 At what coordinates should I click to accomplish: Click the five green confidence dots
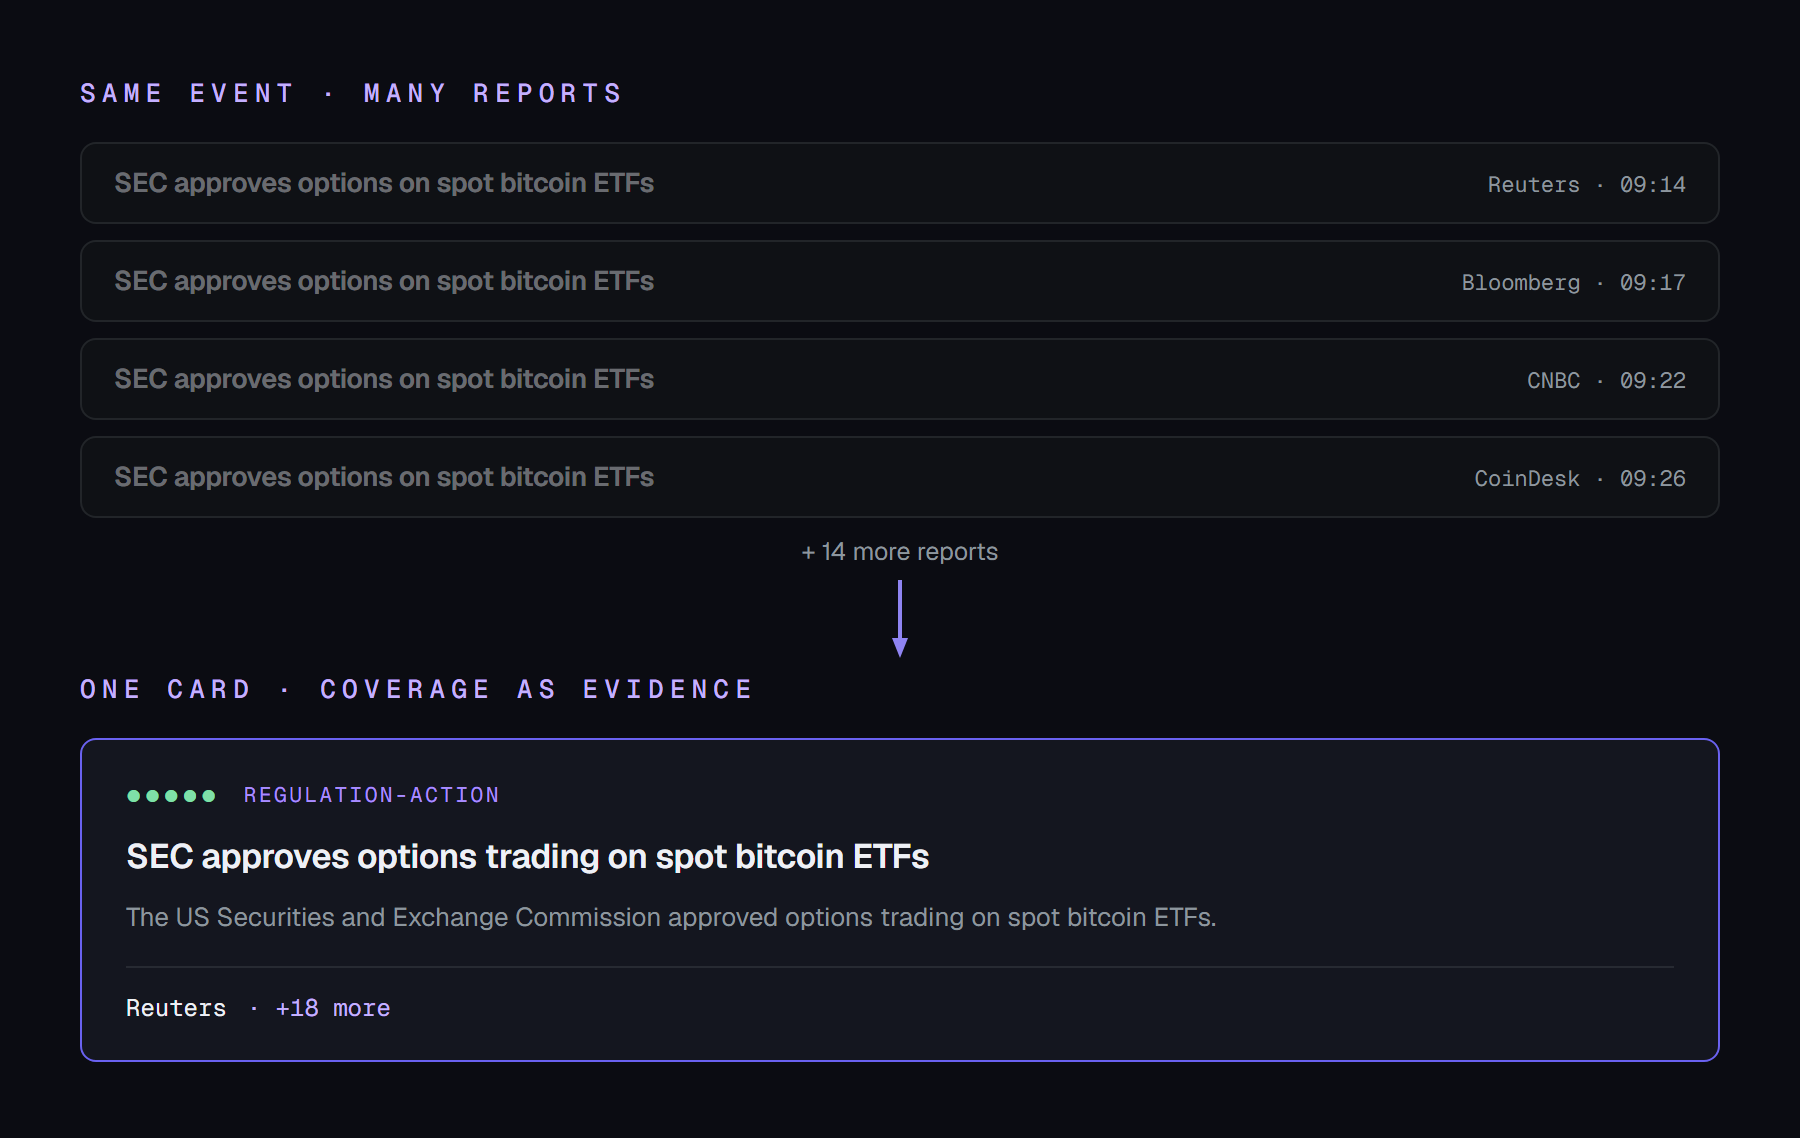click(171, 796)
